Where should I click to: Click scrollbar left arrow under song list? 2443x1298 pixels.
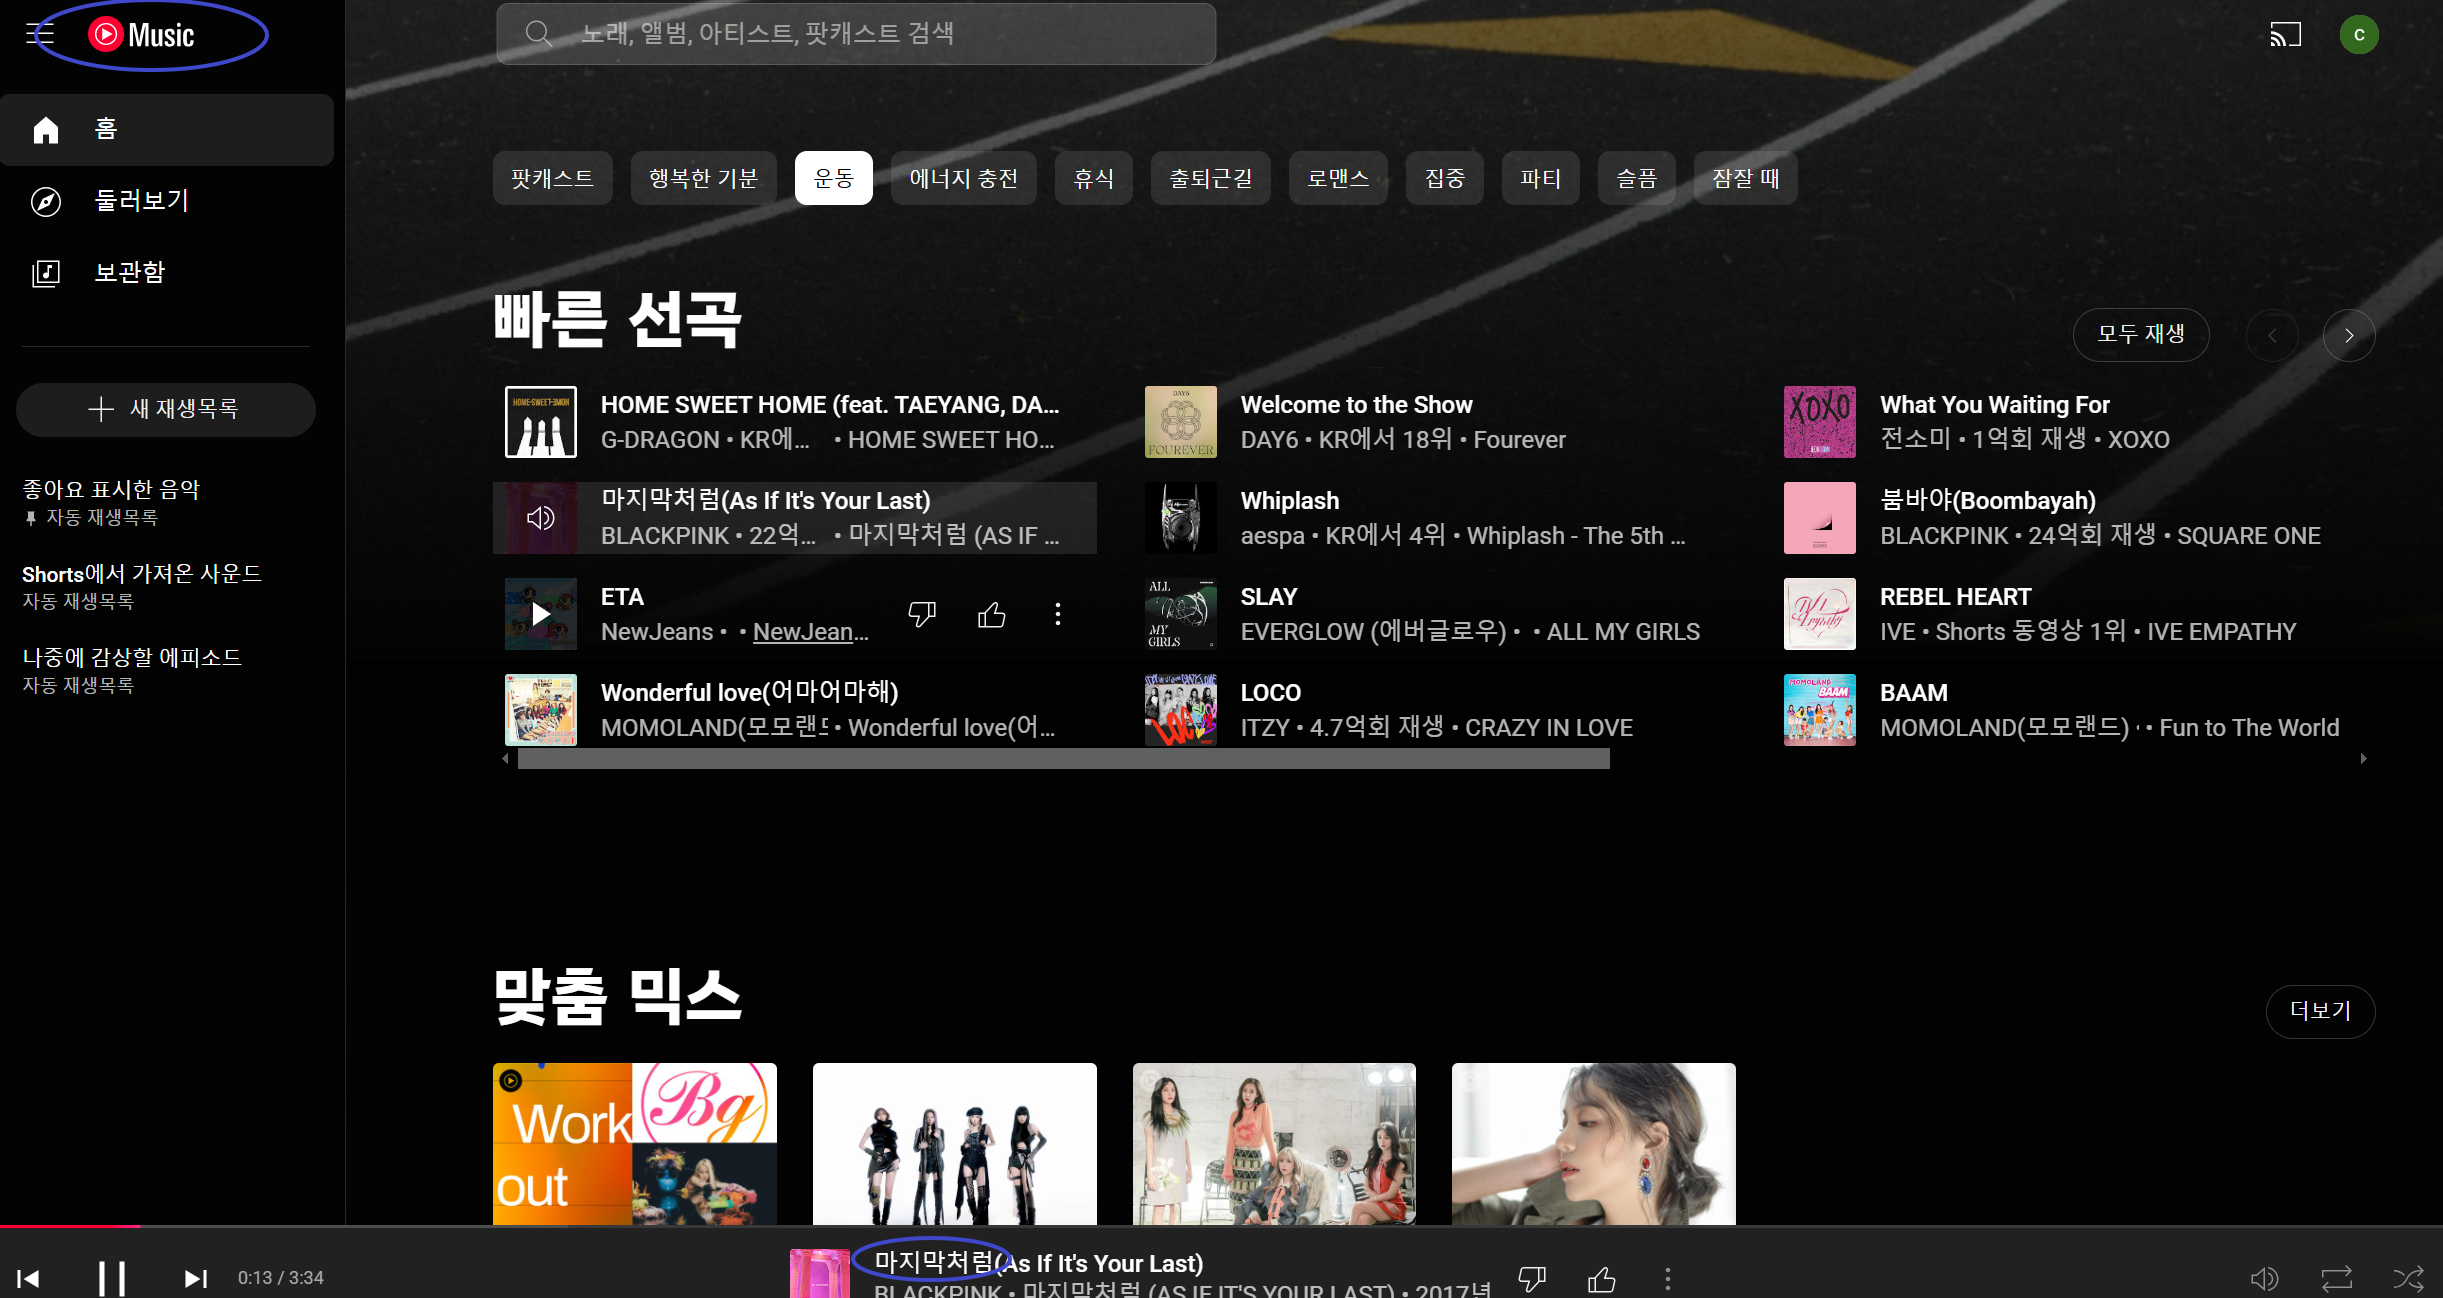(x=506, y=759)
